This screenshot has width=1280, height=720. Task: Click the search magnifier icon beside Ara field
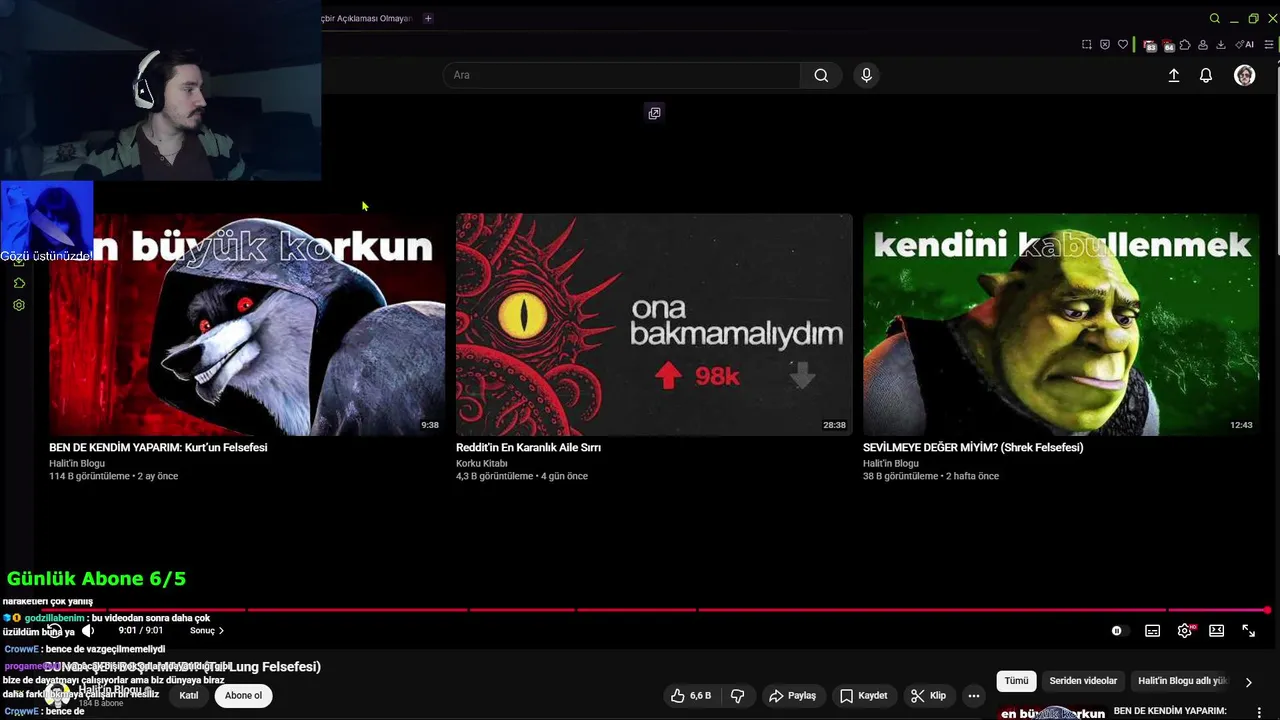coord(821,75)
